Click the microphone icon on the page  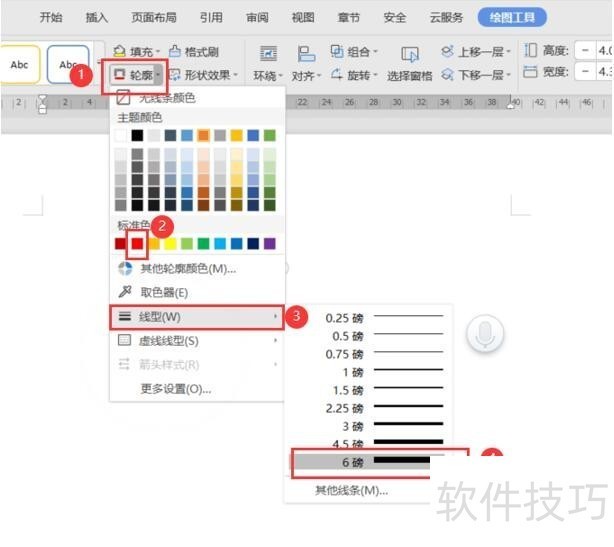click(x=486, y=333)
